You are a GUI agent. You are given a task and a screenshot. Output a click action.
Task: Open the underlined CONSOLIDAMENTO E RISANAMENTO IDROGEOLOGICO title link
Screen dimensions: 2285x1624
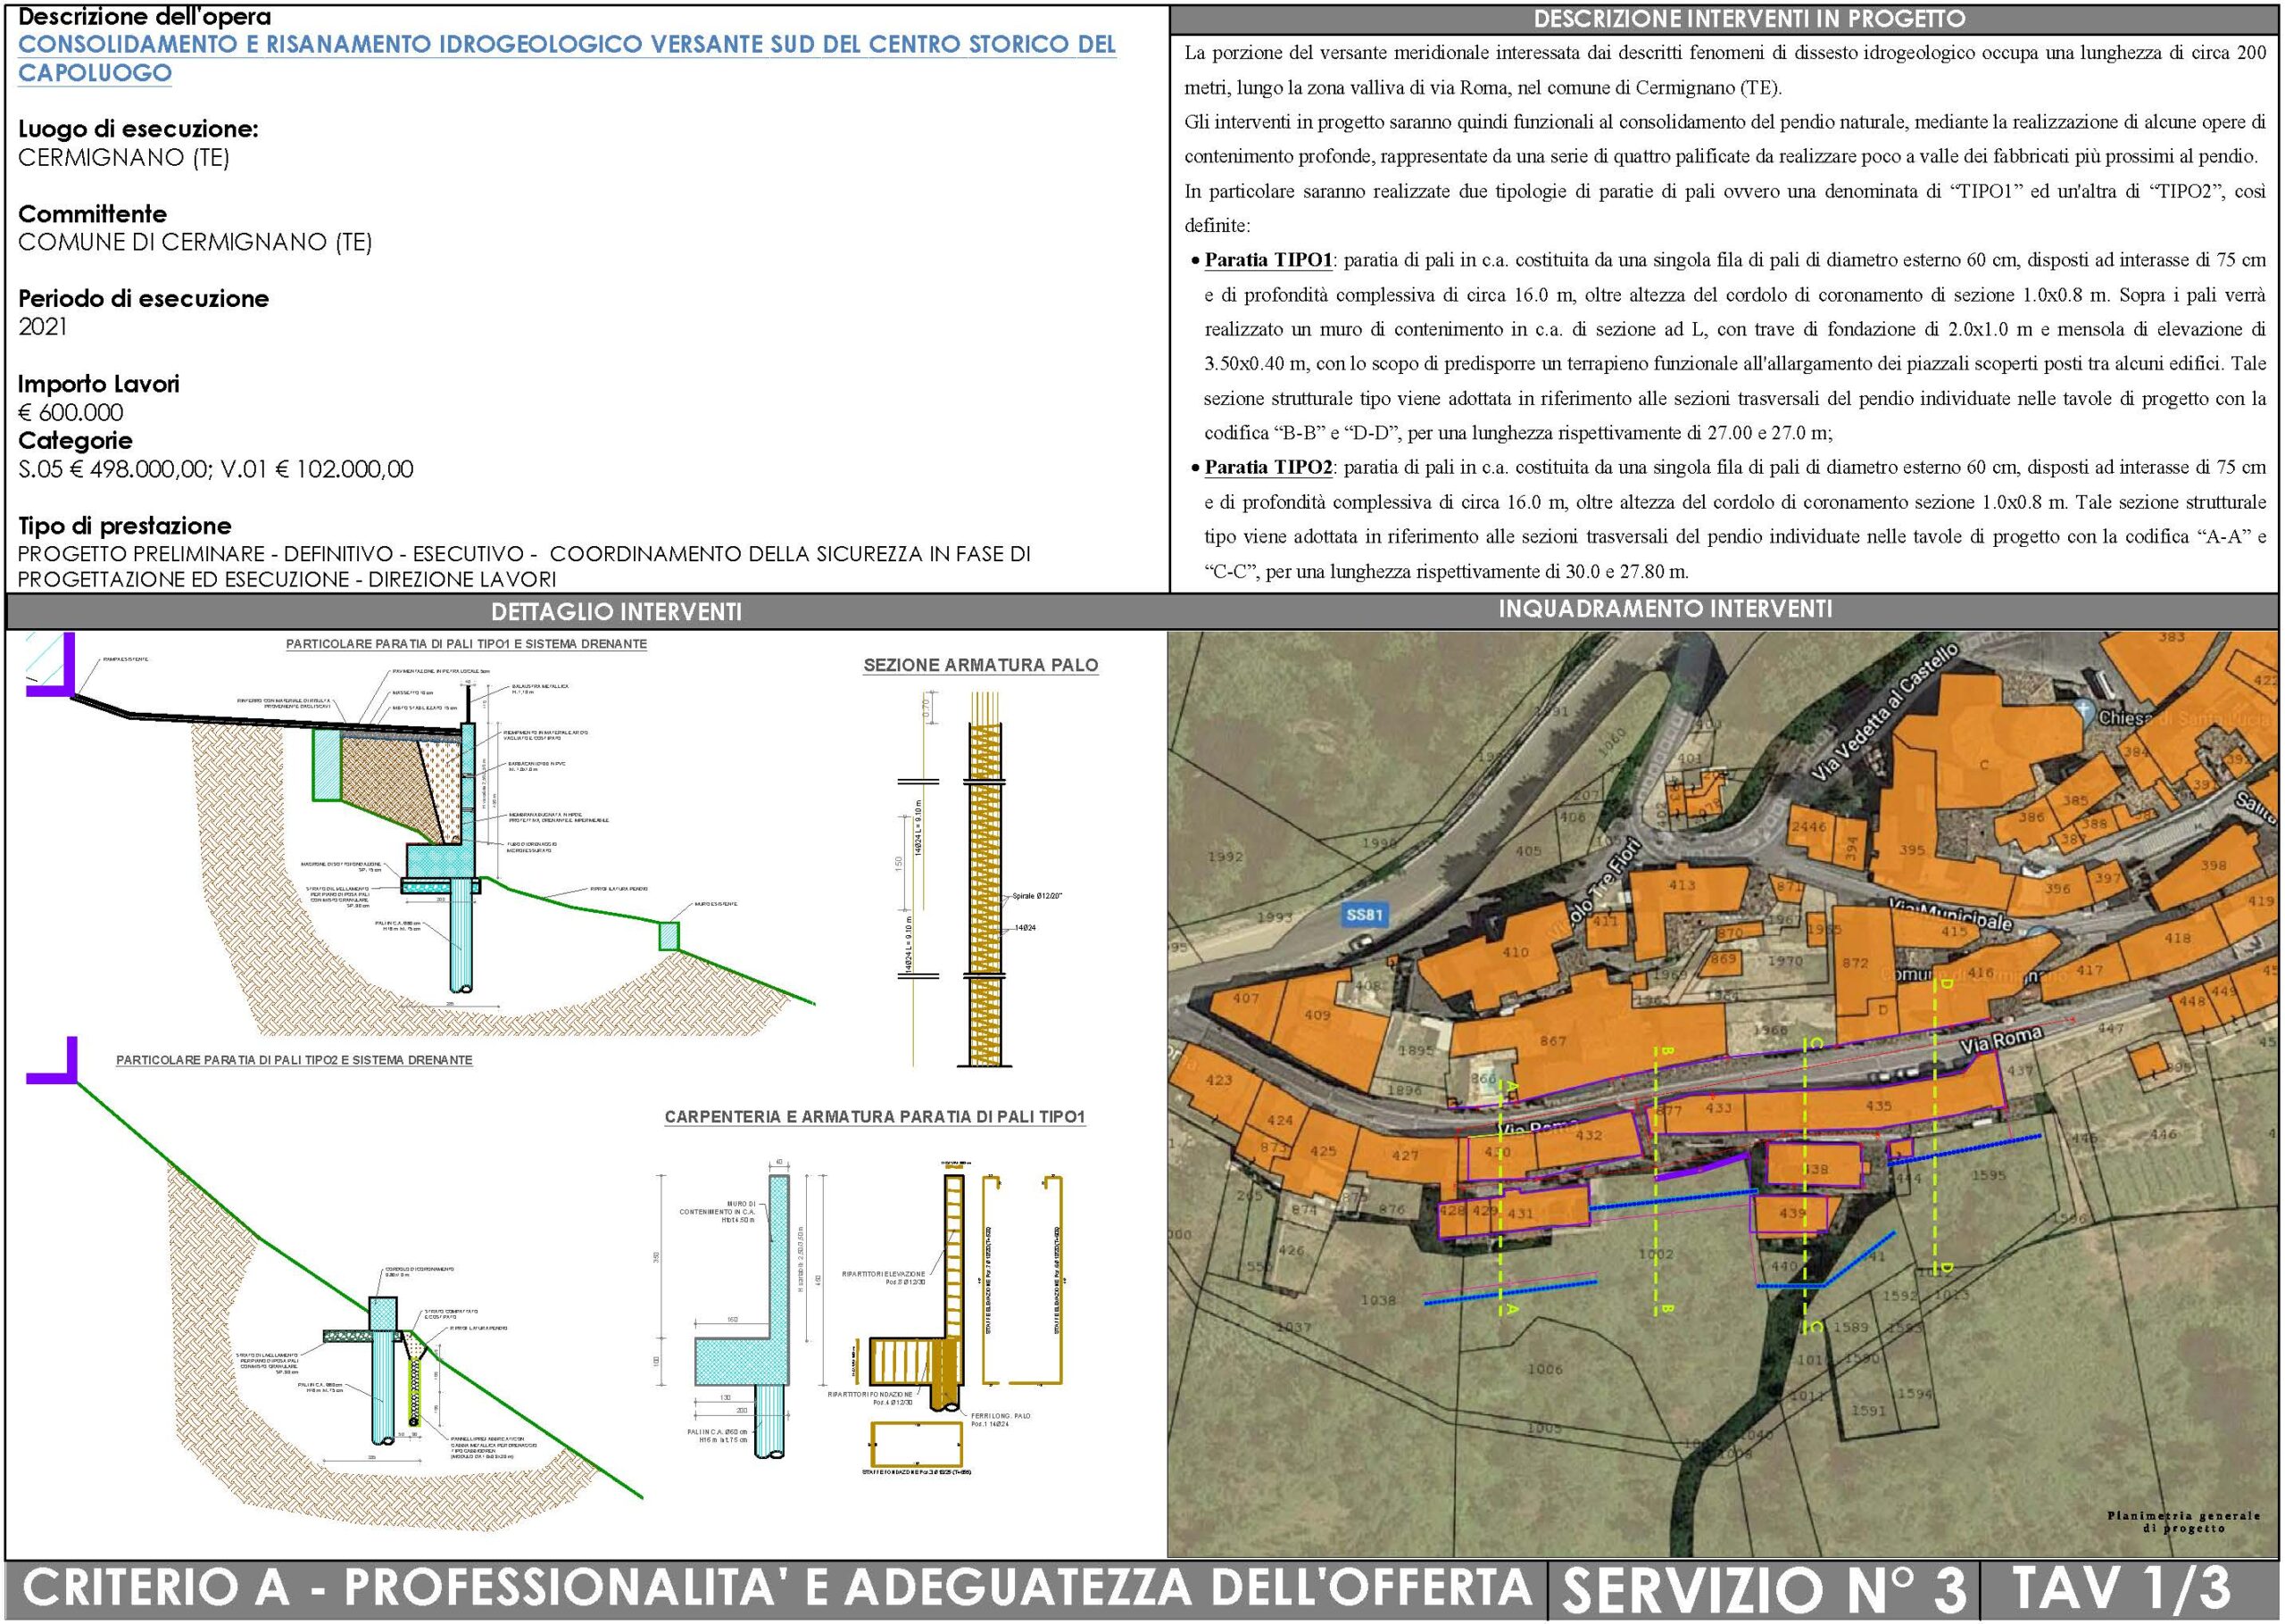567,58
